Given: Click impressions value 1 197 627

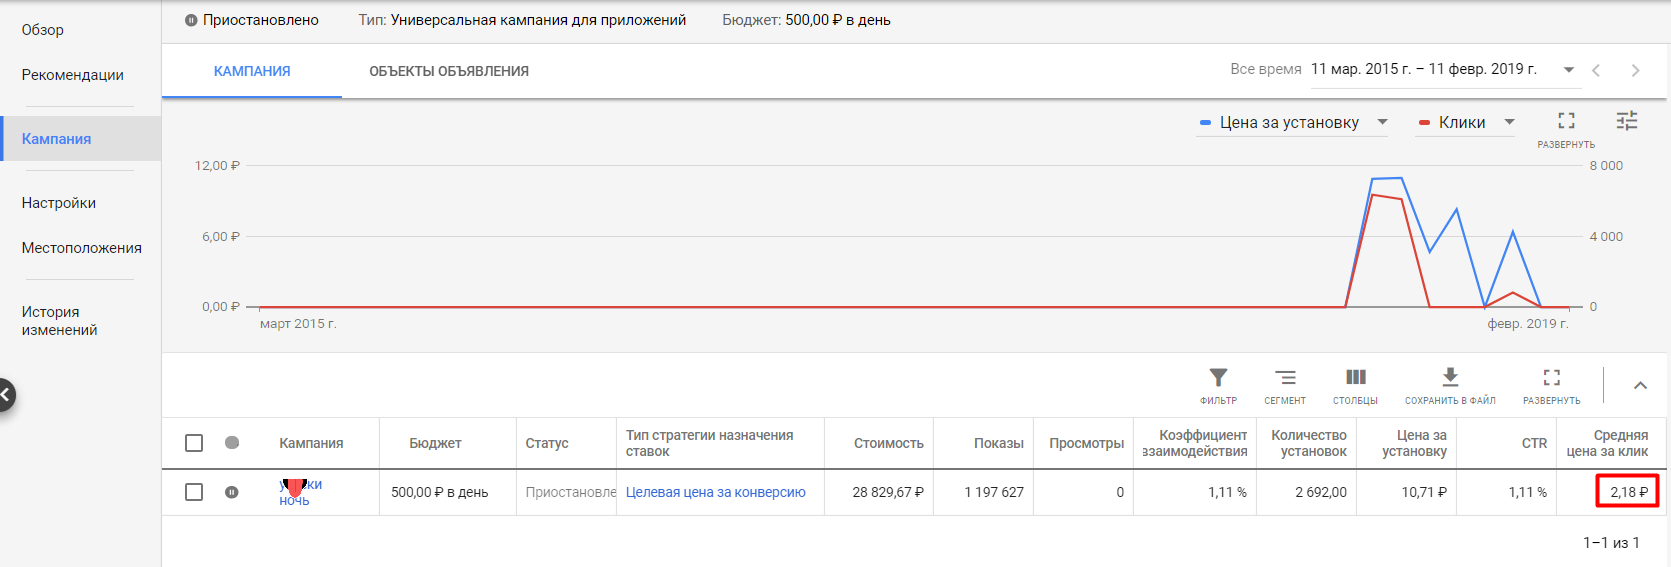Looking at the screenshot, I should 994,492.
